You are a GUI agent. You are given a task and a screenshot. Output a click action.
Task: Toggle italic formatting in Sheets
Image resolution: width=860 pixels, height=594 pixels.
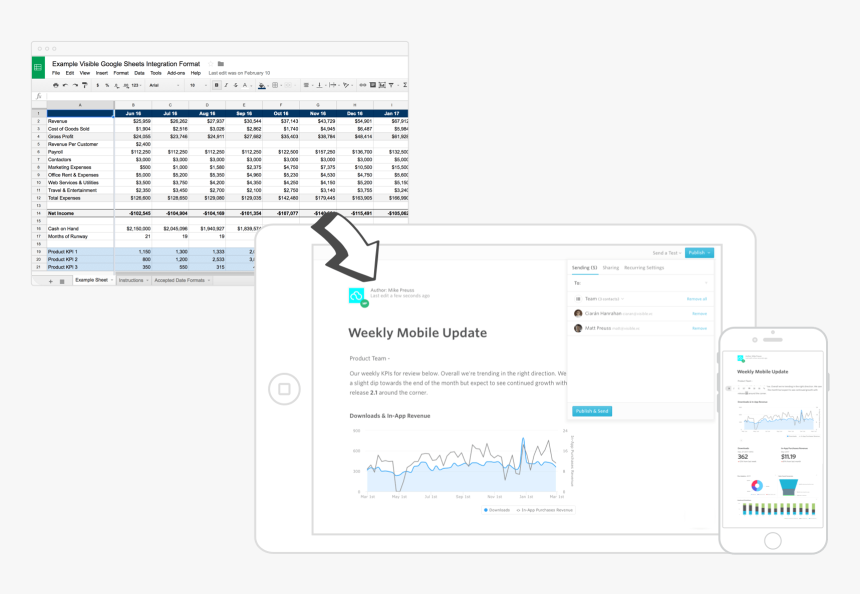(x=226, y=85)
